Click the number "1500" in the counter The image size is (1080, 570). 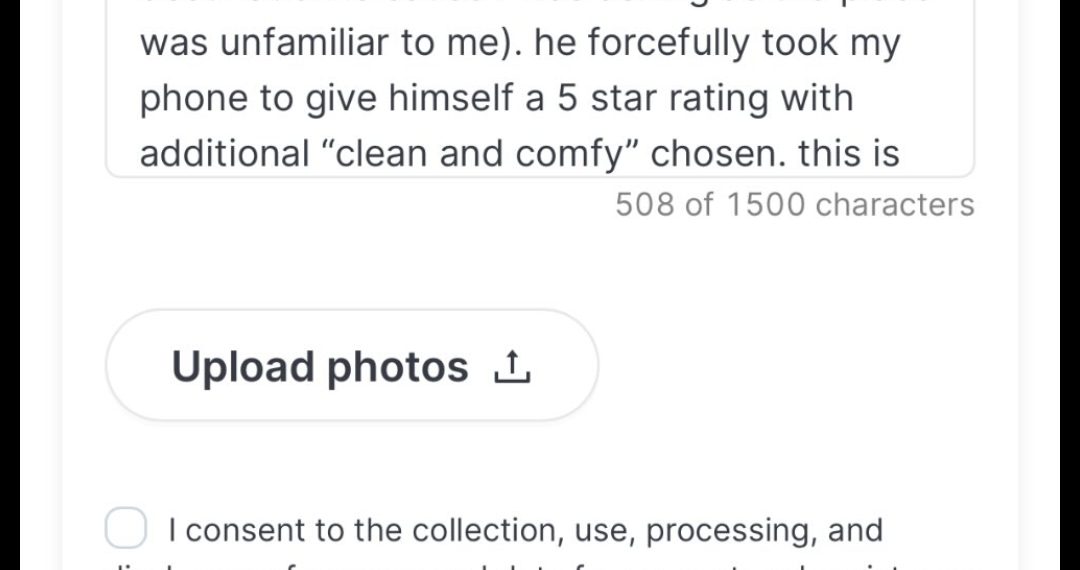click(x=765, y=204)
